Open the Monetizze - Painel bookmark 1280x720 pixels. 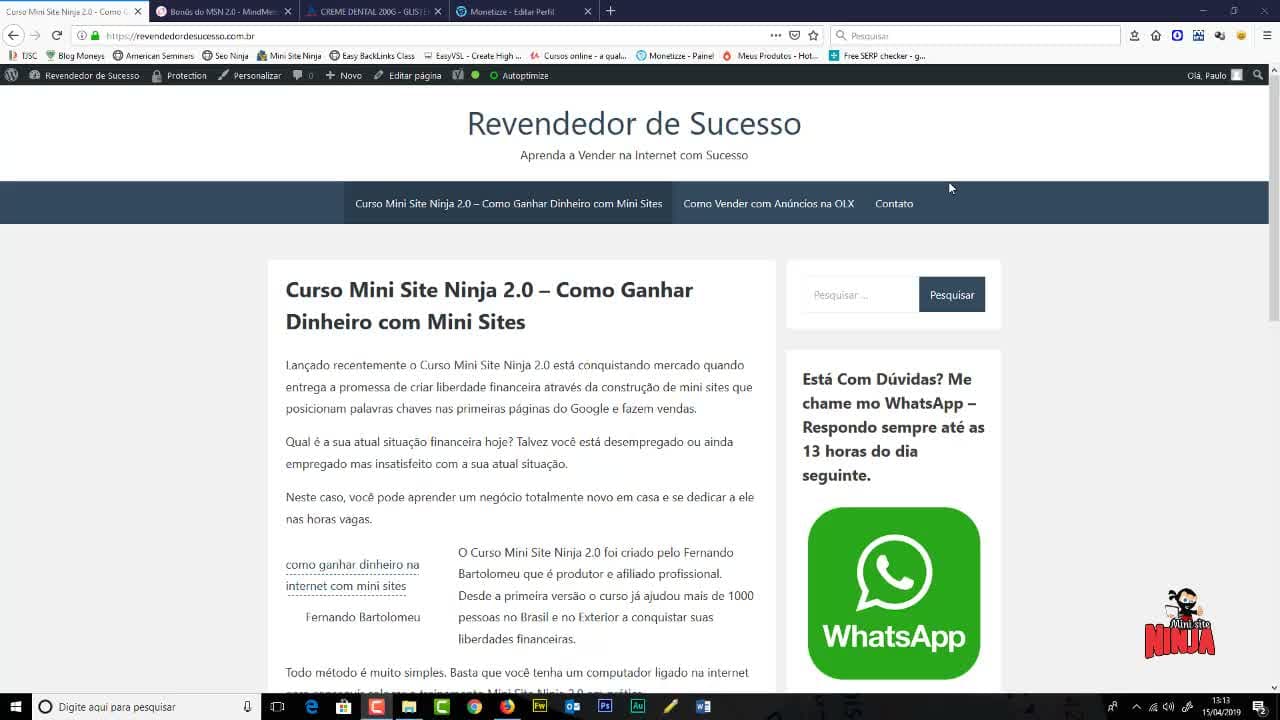click(x=674, y=56)
